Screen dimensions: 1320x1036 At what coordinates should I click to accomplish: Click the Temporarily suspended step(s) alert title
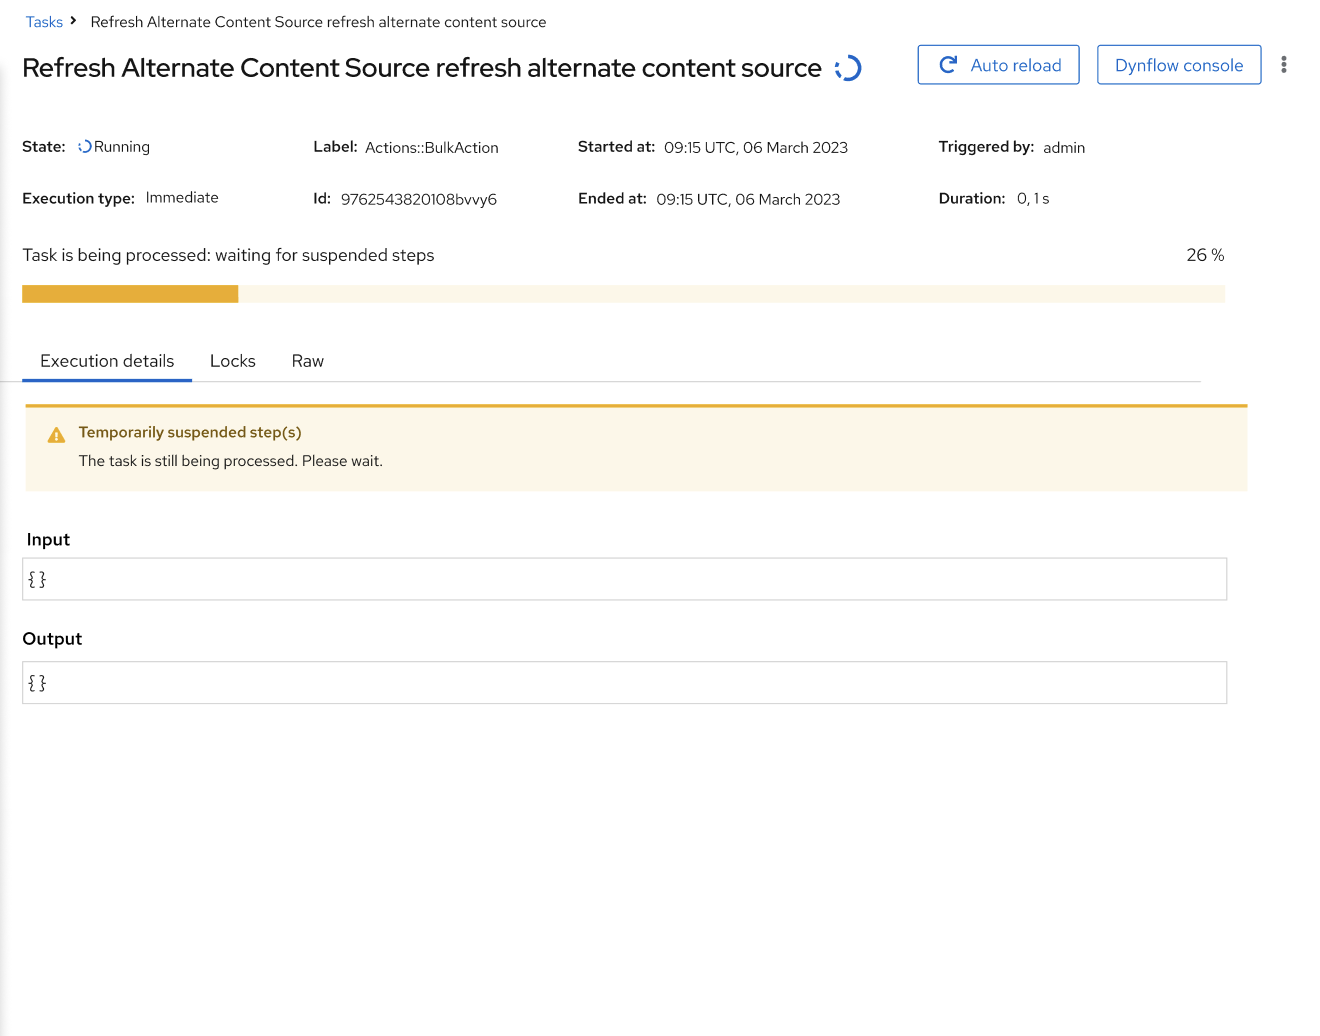190,432
